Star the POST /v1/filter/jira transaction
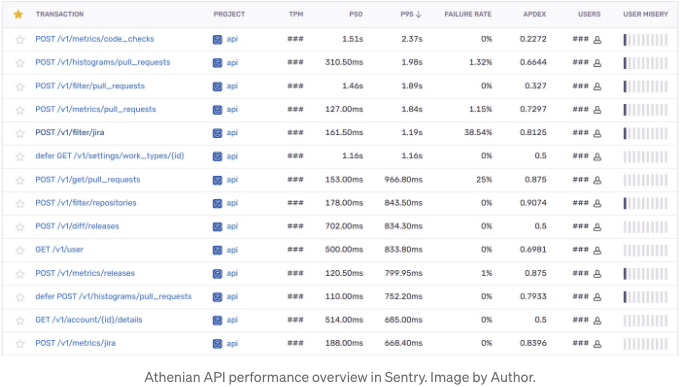The height and width of the screenshot is (387, 680). (20, 133)
